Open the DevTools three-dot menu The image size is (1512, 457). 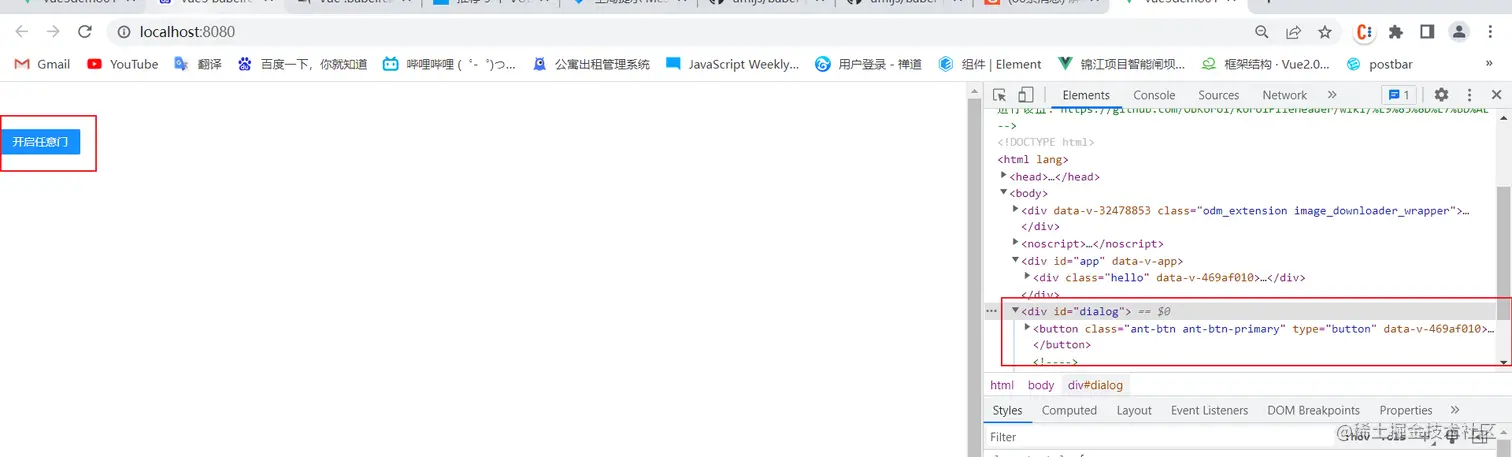pyautogui.click(x=1469, y=95)
